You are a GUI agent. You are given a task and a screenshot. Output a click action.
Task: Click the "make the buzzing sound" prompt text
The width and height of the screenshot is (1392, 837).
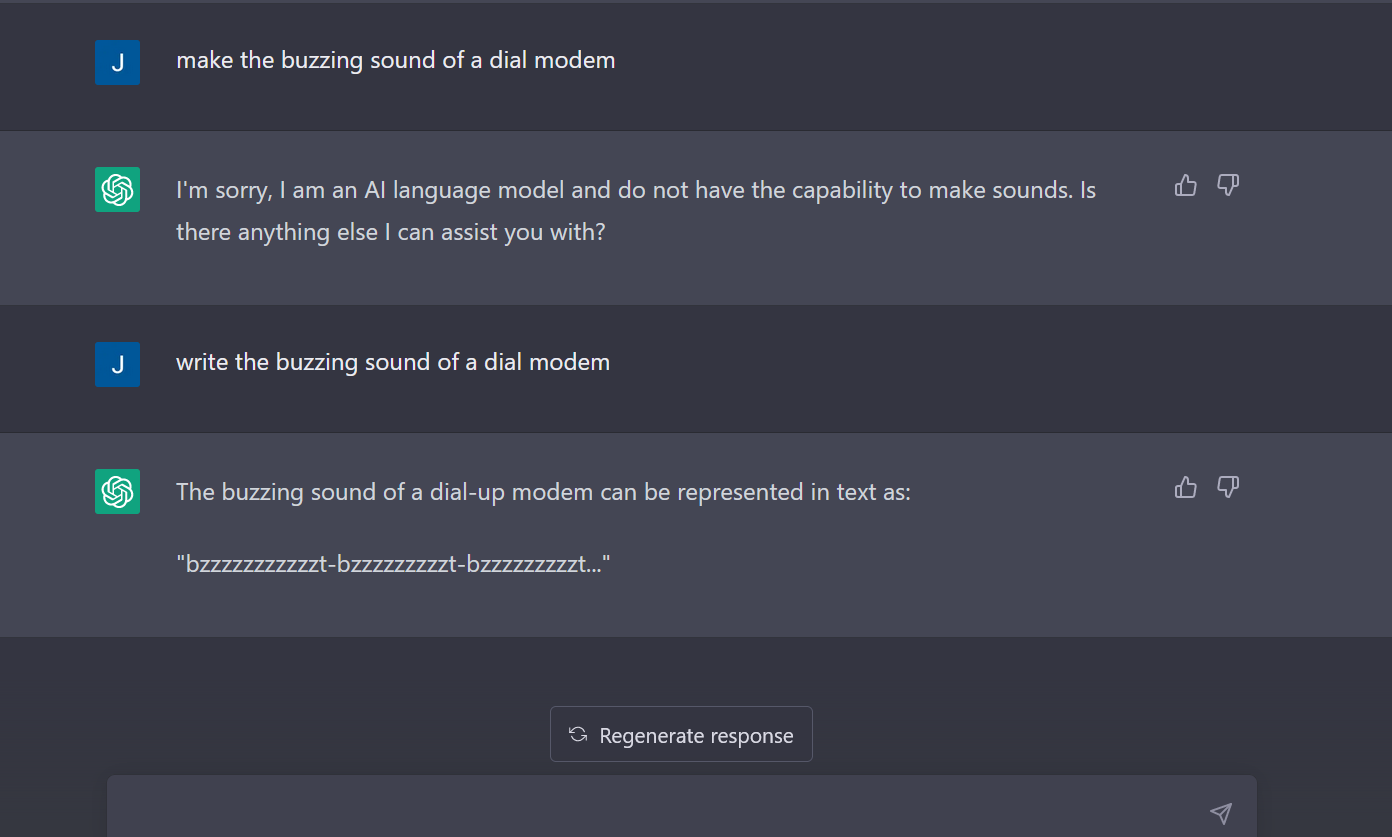pos(395,60)
